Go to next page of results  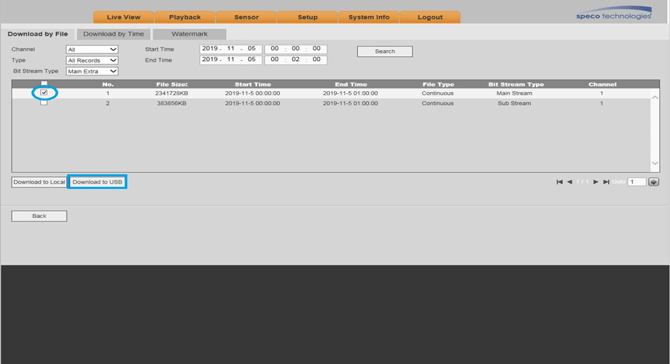coord(595,182)
